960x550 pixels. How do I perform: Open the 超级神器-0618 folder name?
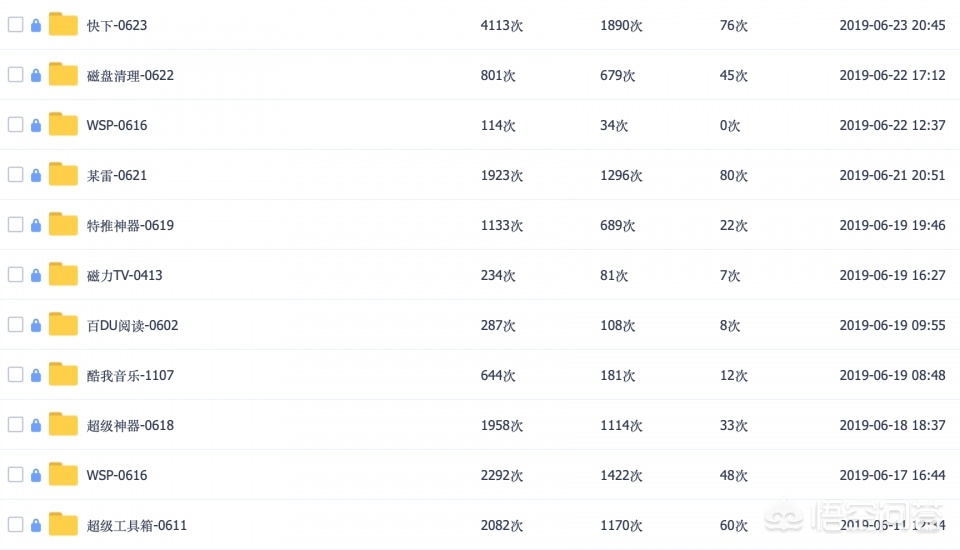[x=130, y=425]
